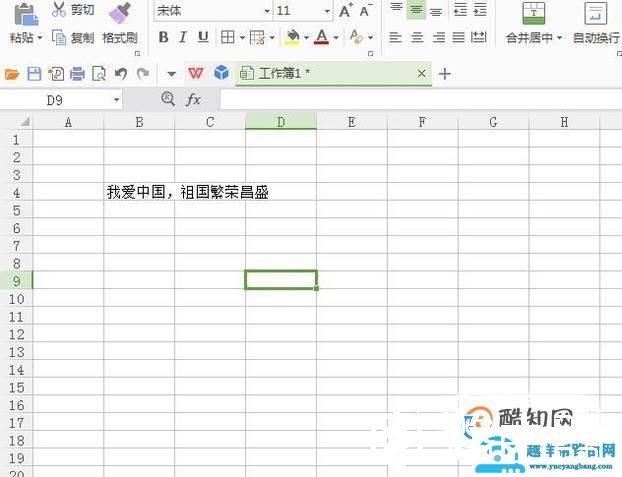Viewport: 622px width, 477px height.
Task: Select row 15 header
Action: (x=16, y=387)
